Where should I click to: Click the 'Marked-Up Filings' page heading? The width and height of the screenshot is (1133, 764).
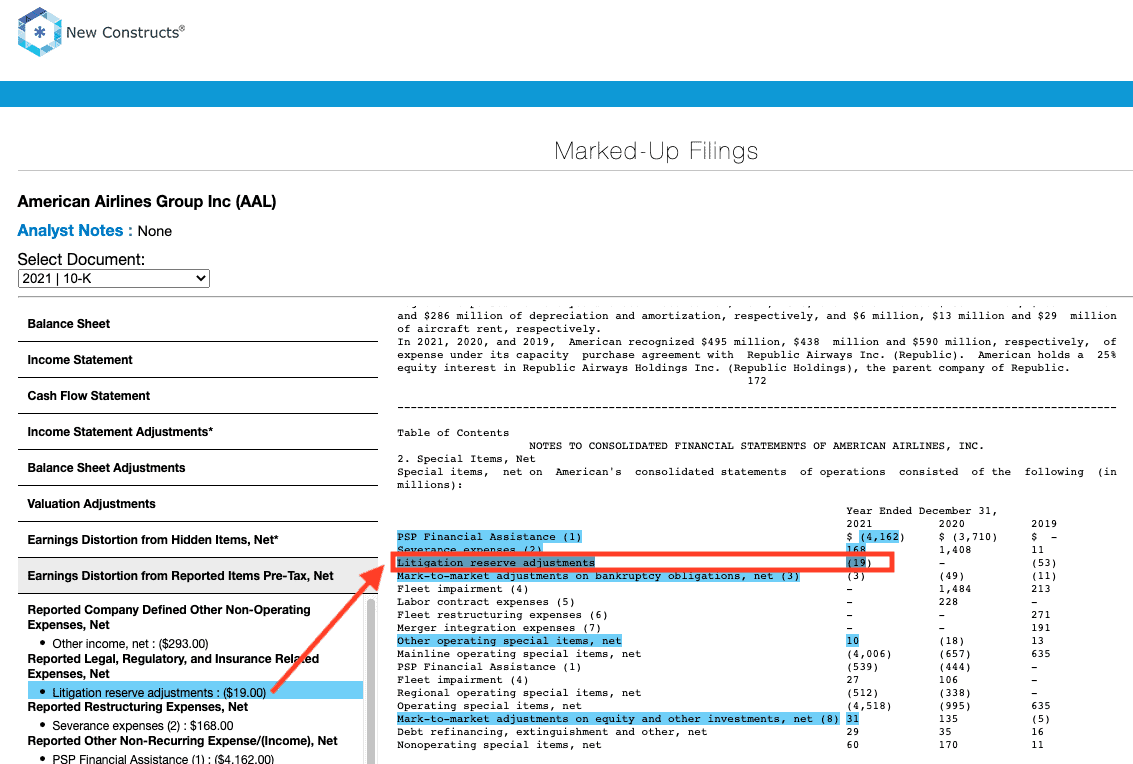pos(656,151)
